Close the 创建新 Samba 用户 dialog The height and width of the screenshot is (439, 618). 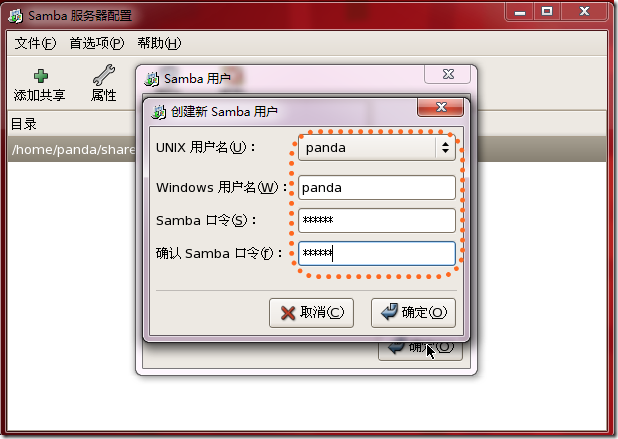[440, 107]
